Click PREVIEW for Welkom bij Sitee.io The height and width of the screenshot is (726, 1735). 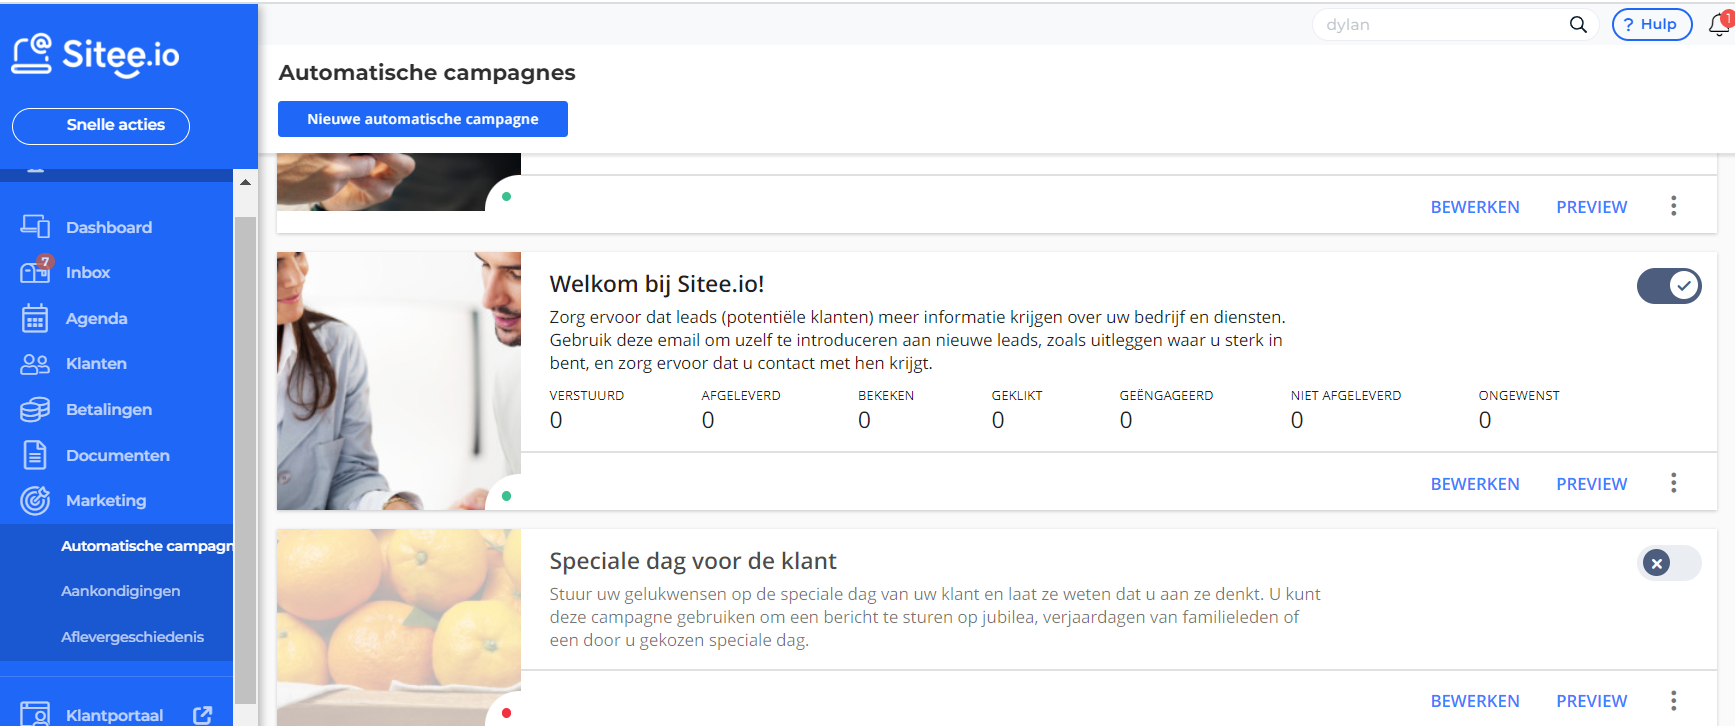tap(1592, 484)
